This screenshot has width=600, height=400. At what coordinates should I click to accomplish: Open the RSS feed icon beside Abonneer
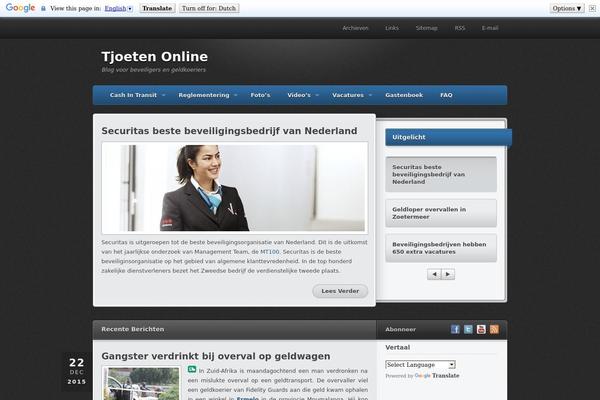(494, 329)
